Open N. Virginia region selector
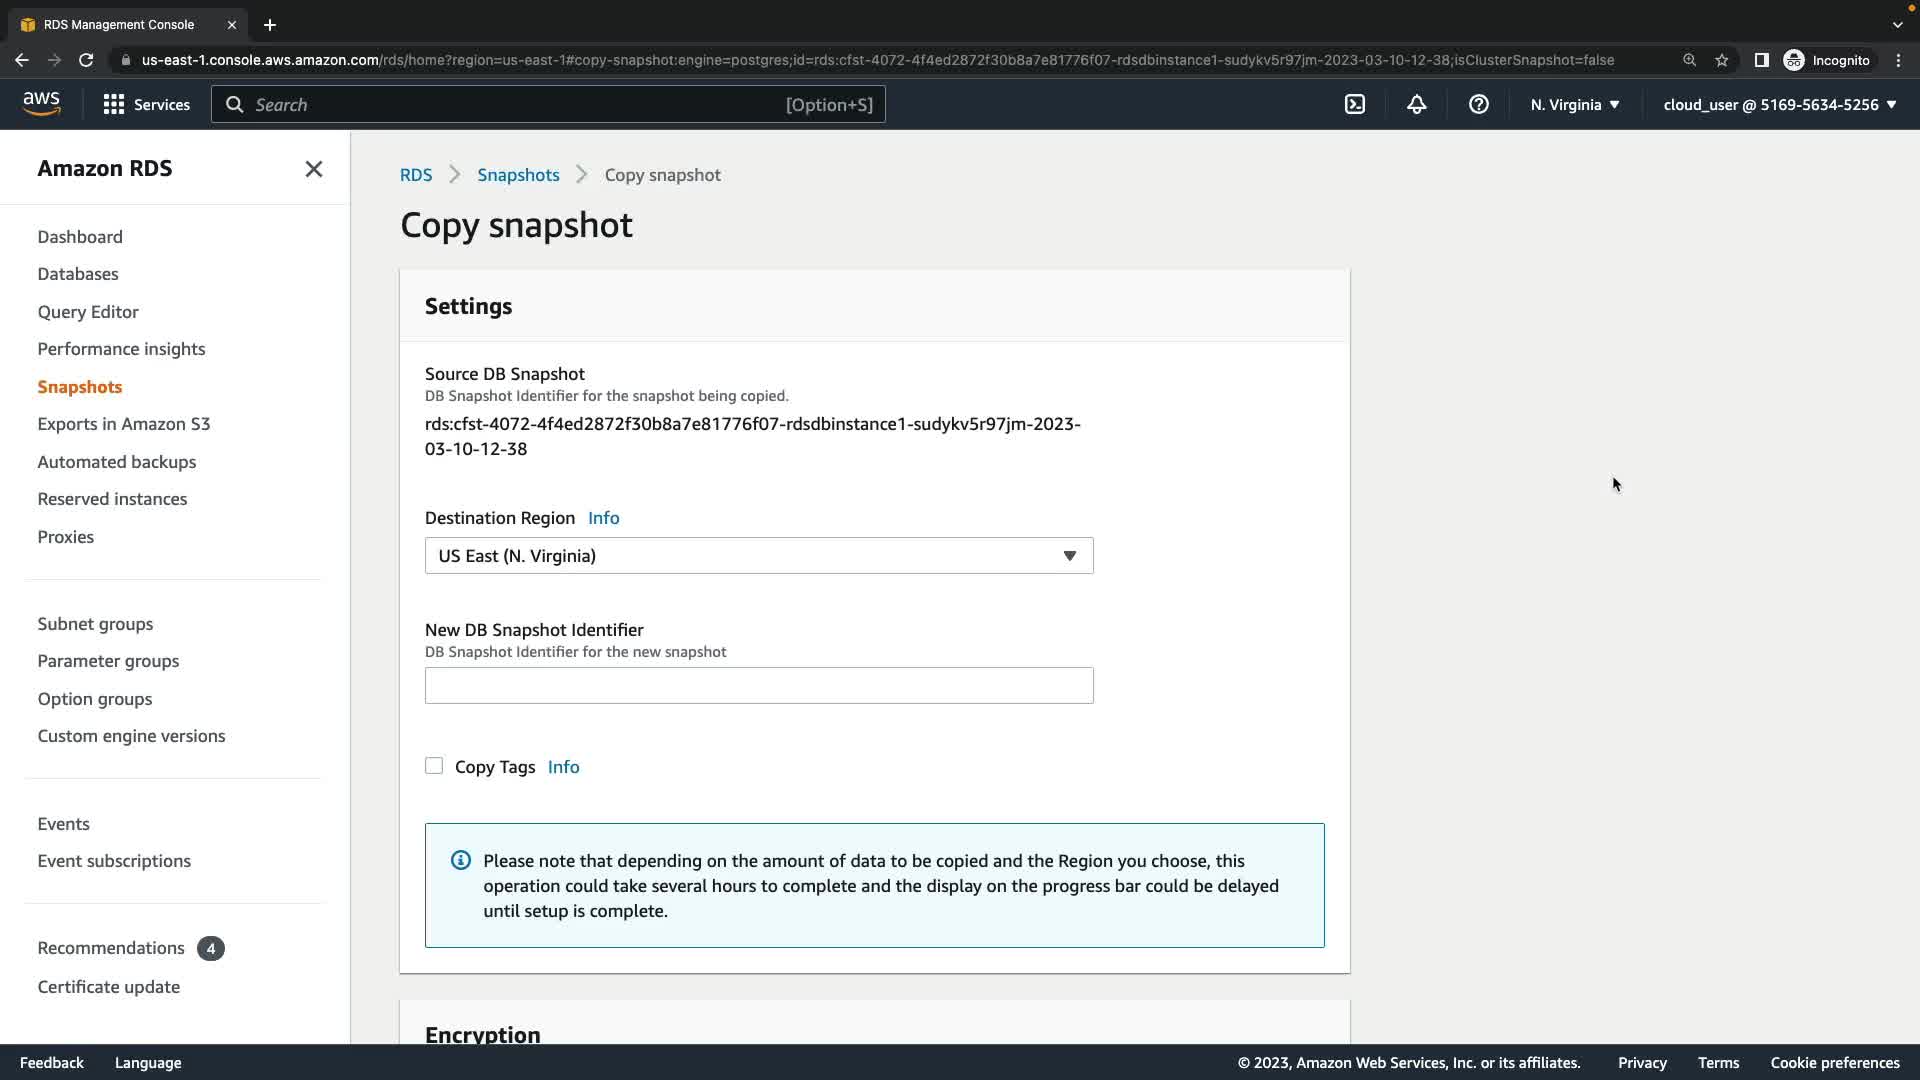Viewport: 1920px width, 1080px height. pyautogui.click(x=1574, y=104)
